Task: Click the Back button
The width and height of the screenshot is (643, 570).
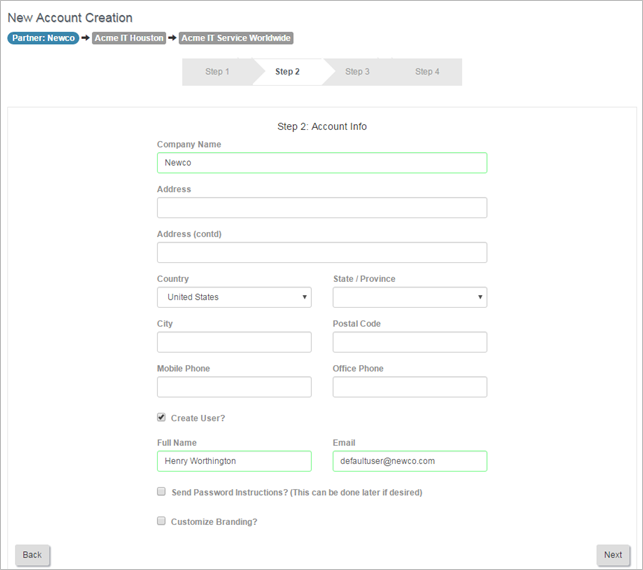Action: [32, 555]
